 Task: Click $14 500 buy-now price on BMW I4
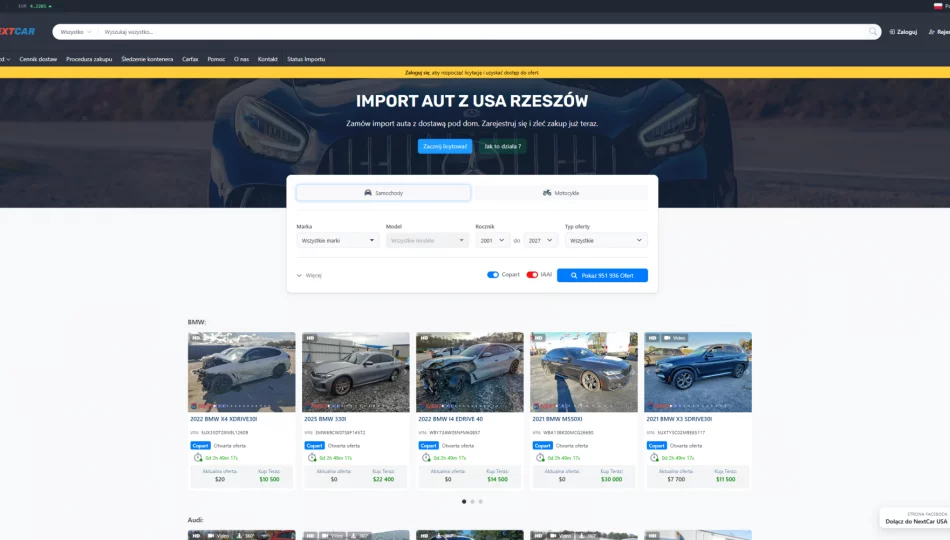tap(497, 479)
